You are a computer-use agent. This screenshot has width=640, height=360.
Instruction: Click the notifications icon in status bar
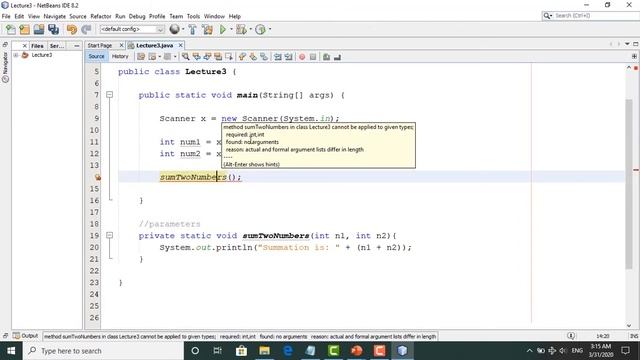(x=571, y=336)
